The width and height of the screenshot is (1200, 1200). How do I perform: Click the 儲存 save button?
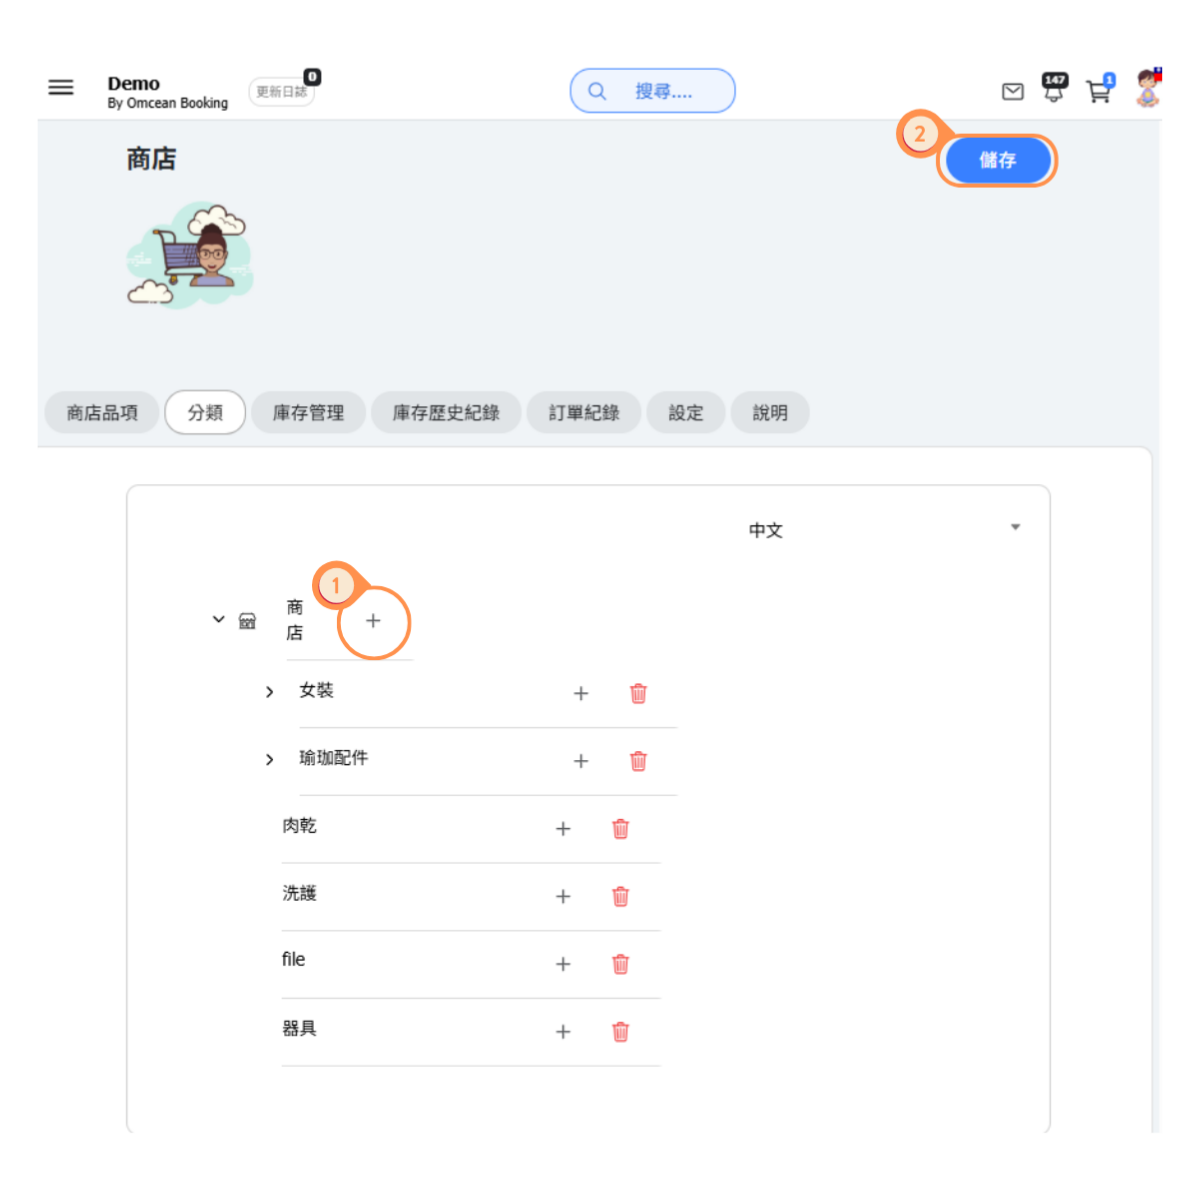click(x=997, y=160)
